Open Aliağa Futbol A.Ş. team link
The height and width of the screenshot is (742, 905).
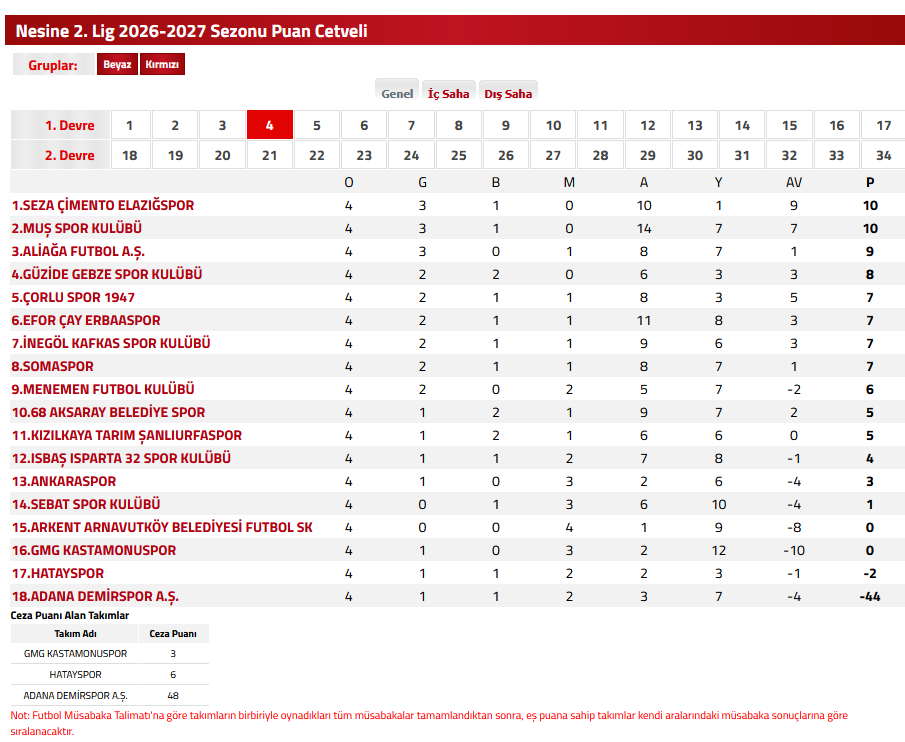coord(78,252)
